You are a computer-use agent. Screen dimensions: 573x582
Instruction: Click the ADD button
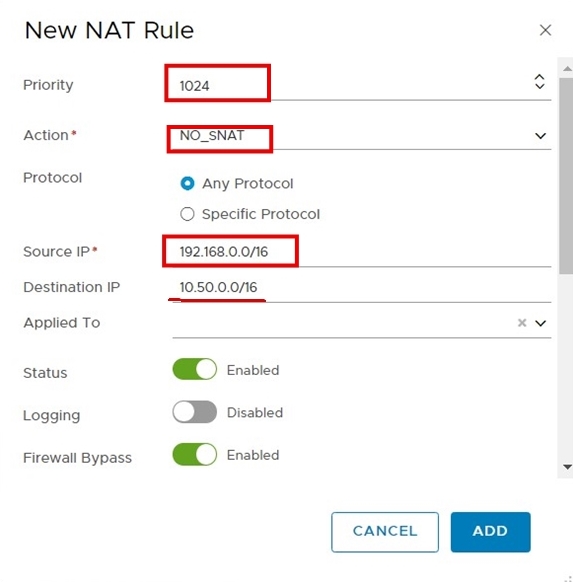click(x=490, y=532)
